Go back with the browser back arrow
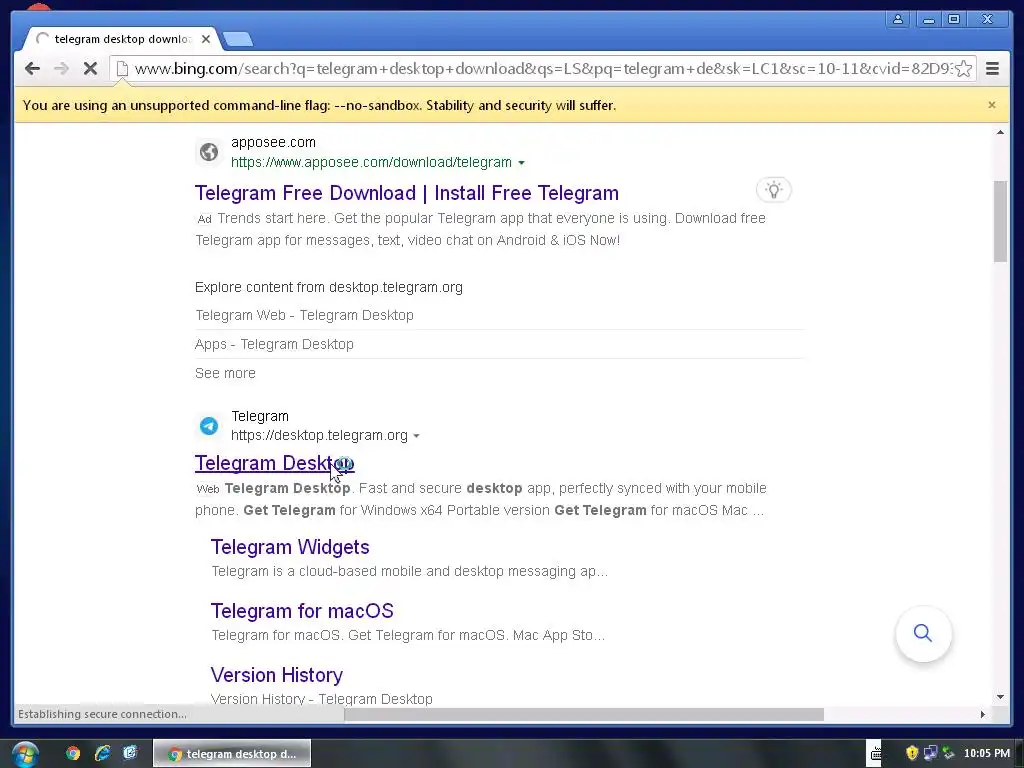Screen dimensions: 1024x768 [x=32, y=69]
